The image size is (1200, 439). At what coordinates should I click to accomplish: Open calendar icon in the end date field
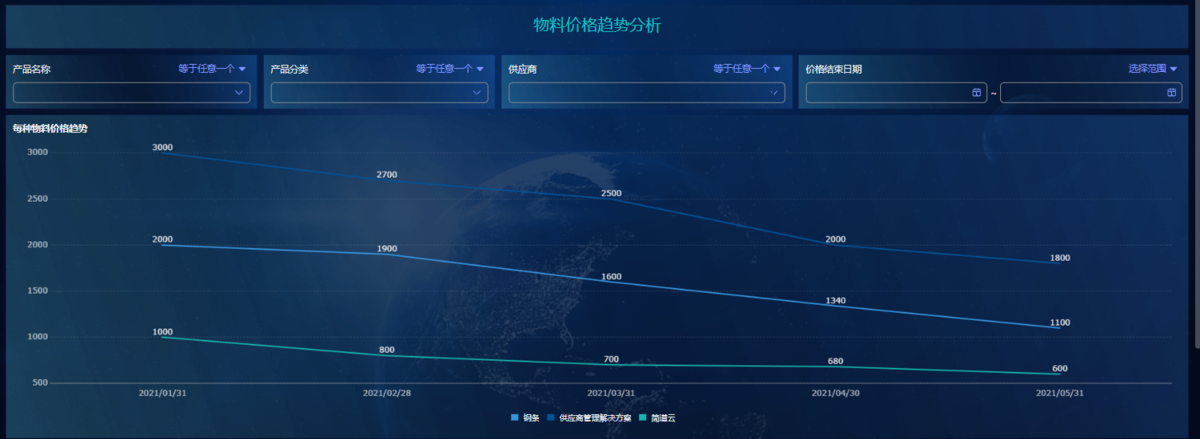[x=1170, y=93]
